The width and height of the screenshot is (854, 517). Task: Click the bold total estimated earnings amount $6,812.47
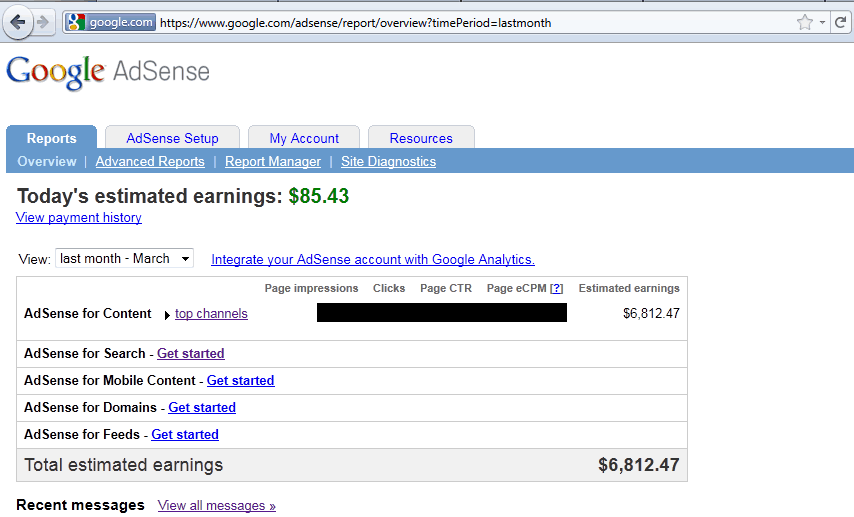[639, 465]
